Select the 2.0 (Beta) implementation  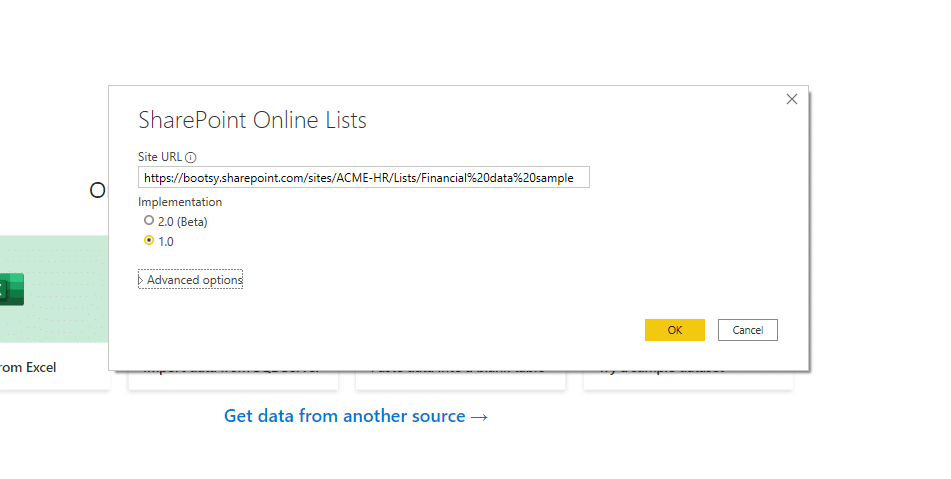coord(149,221)
